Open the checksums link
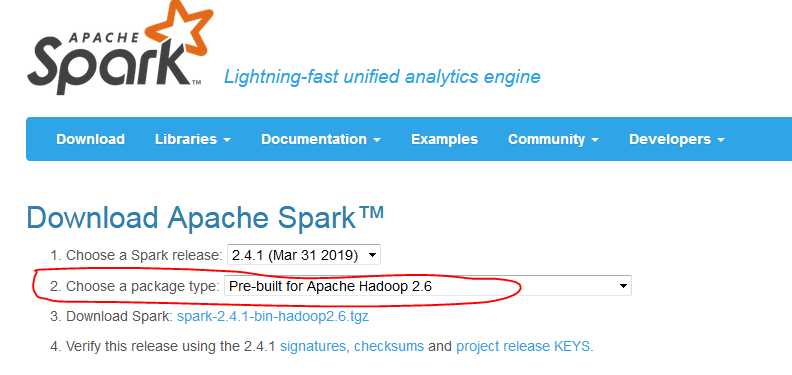 pos(389,347)
